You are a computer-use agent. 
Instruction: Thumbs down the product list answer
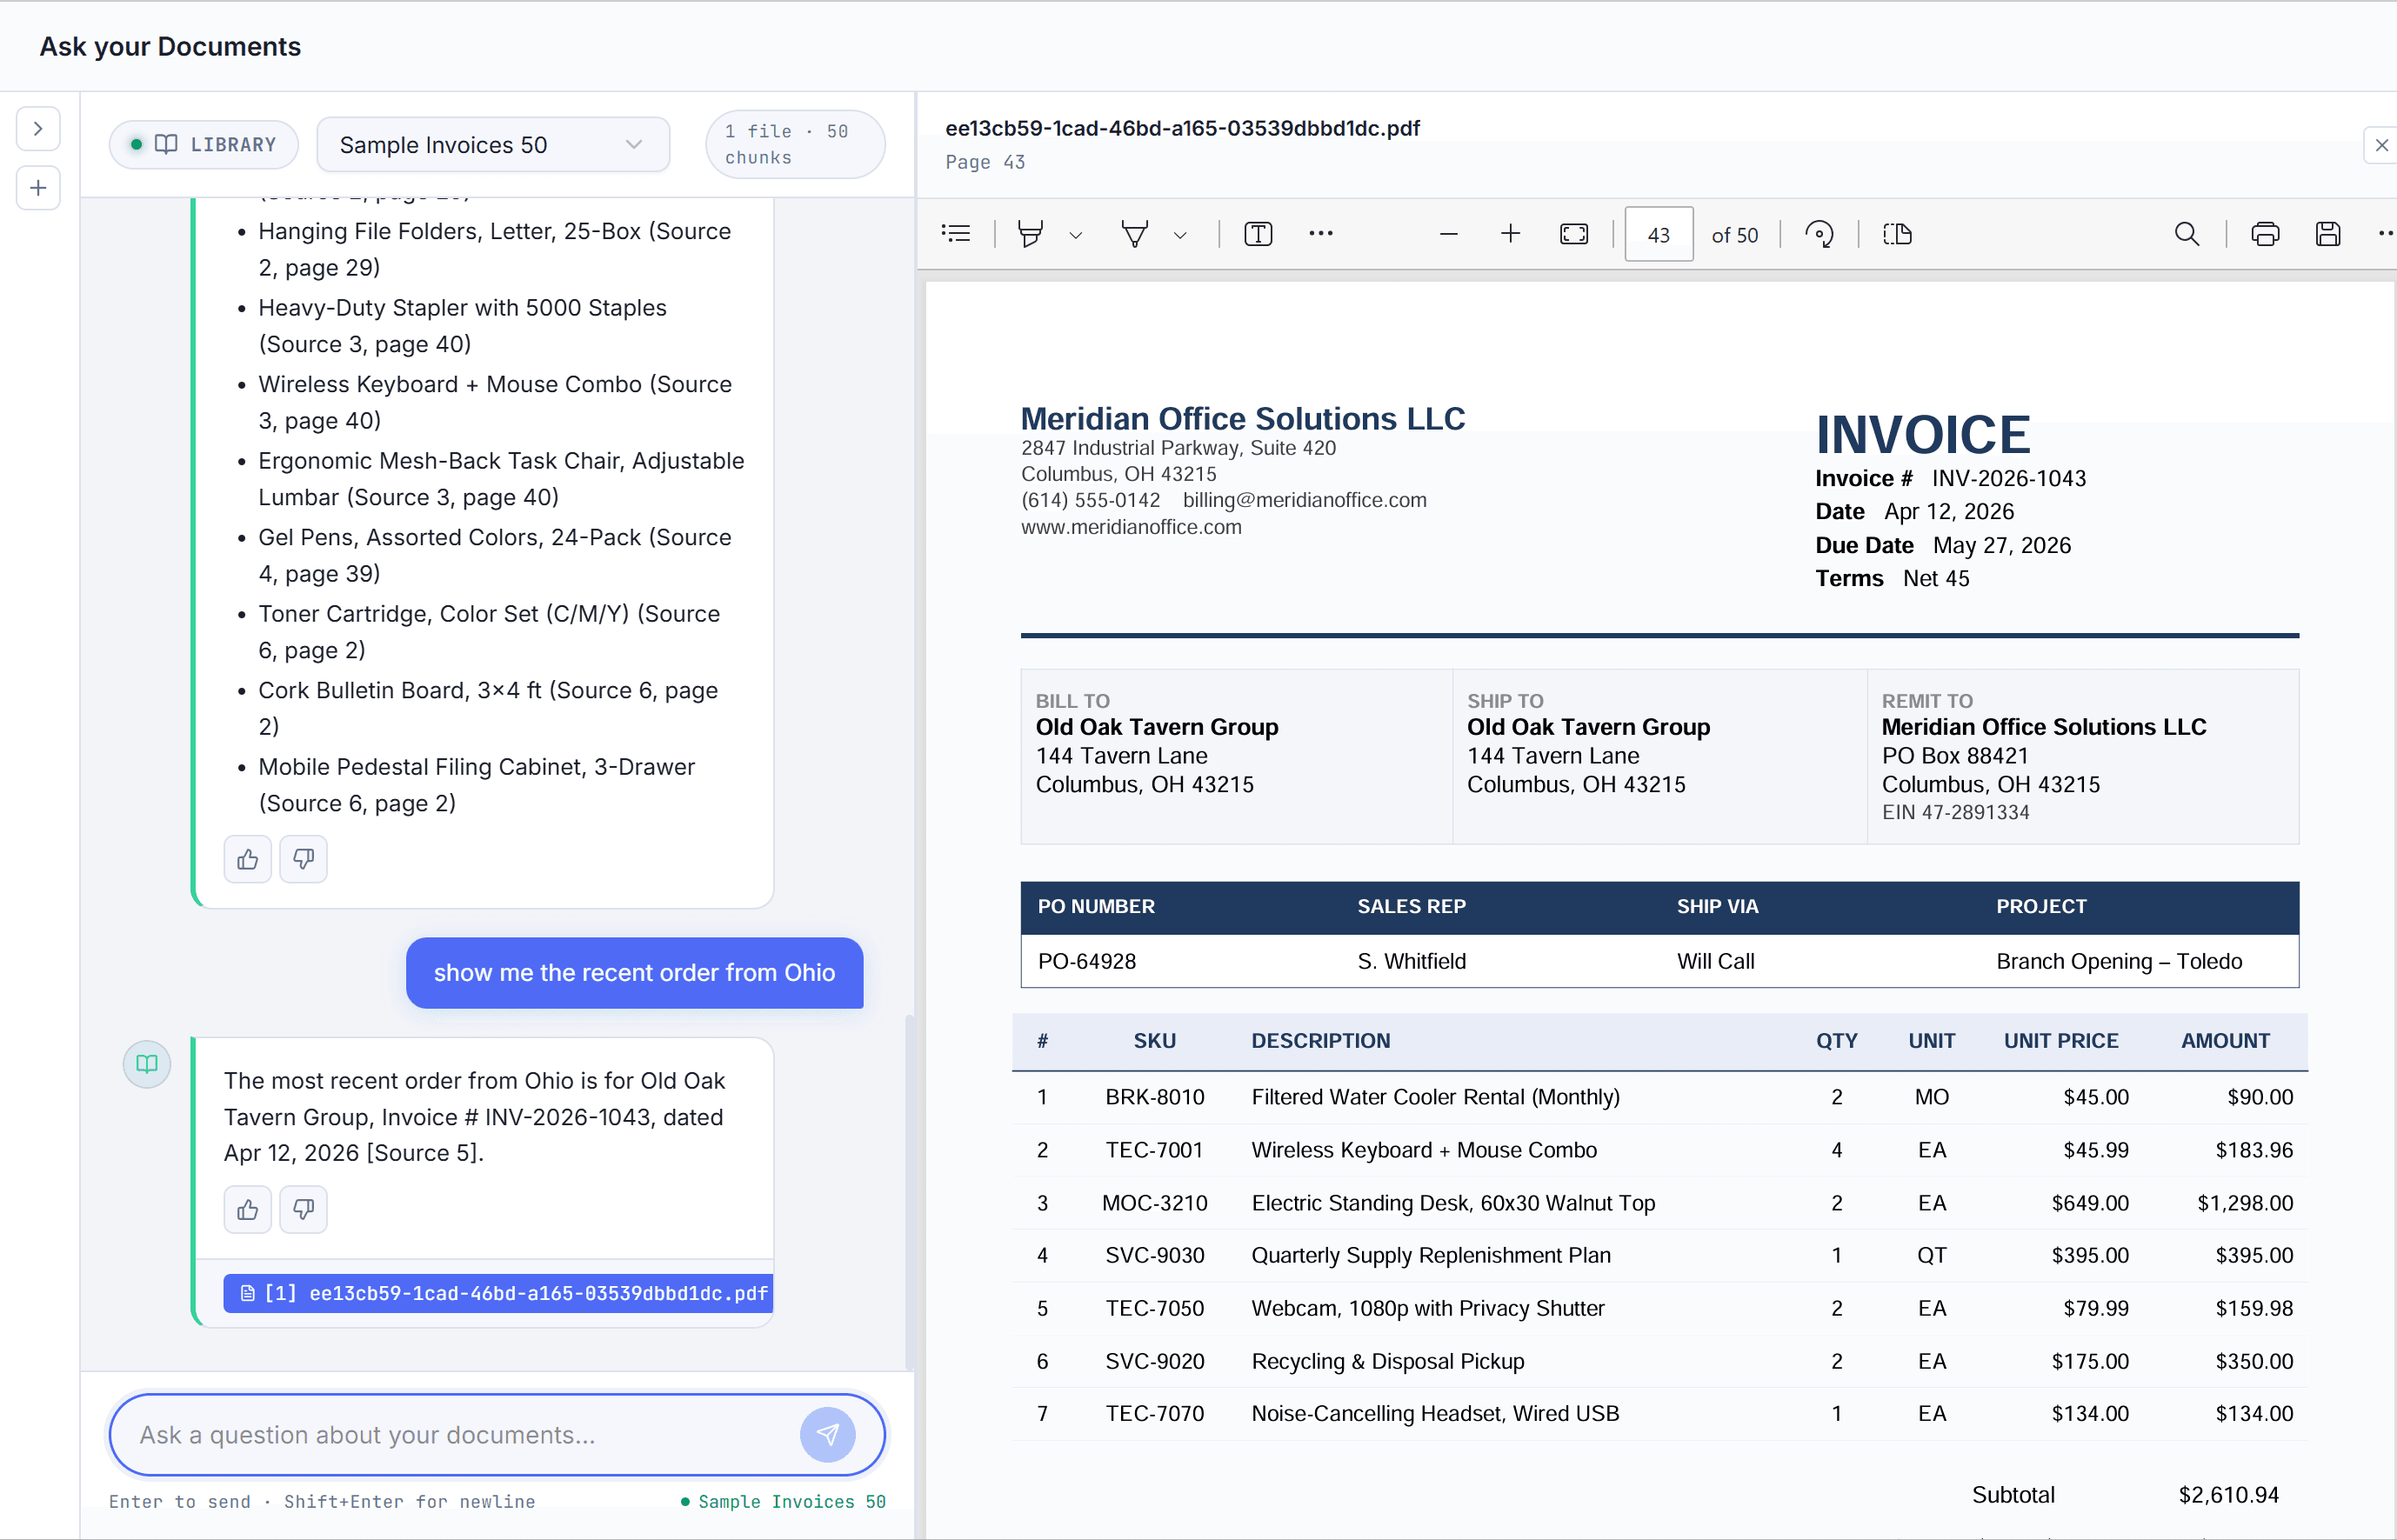point(303,859)
